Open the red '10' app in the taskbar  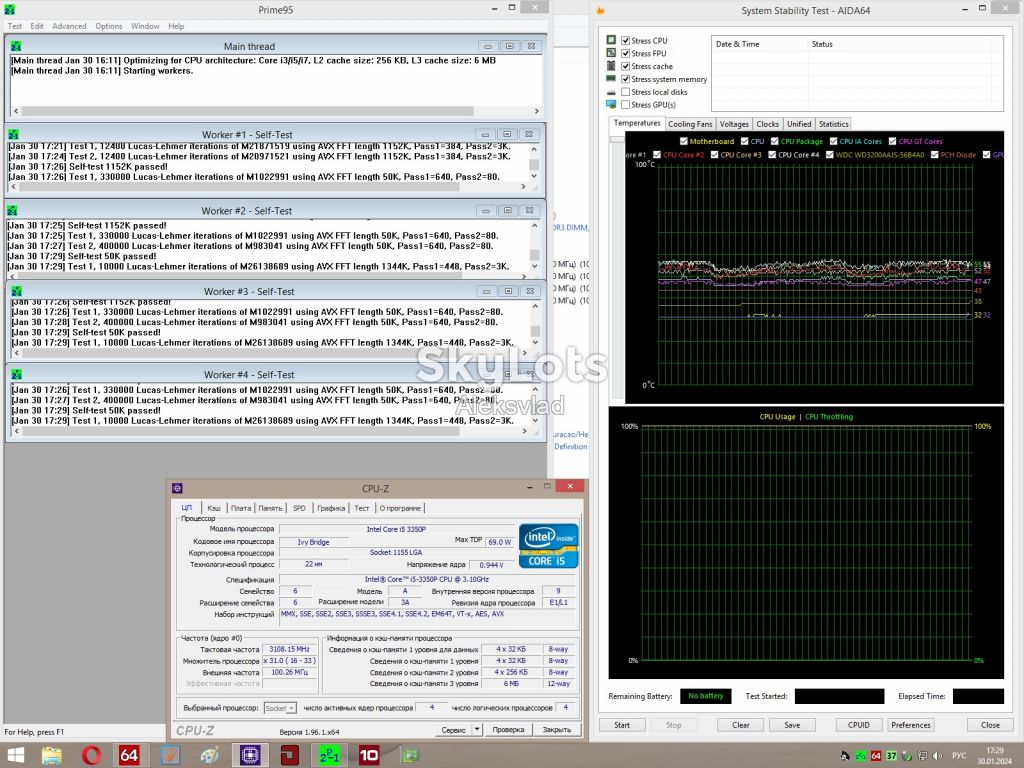369,756
